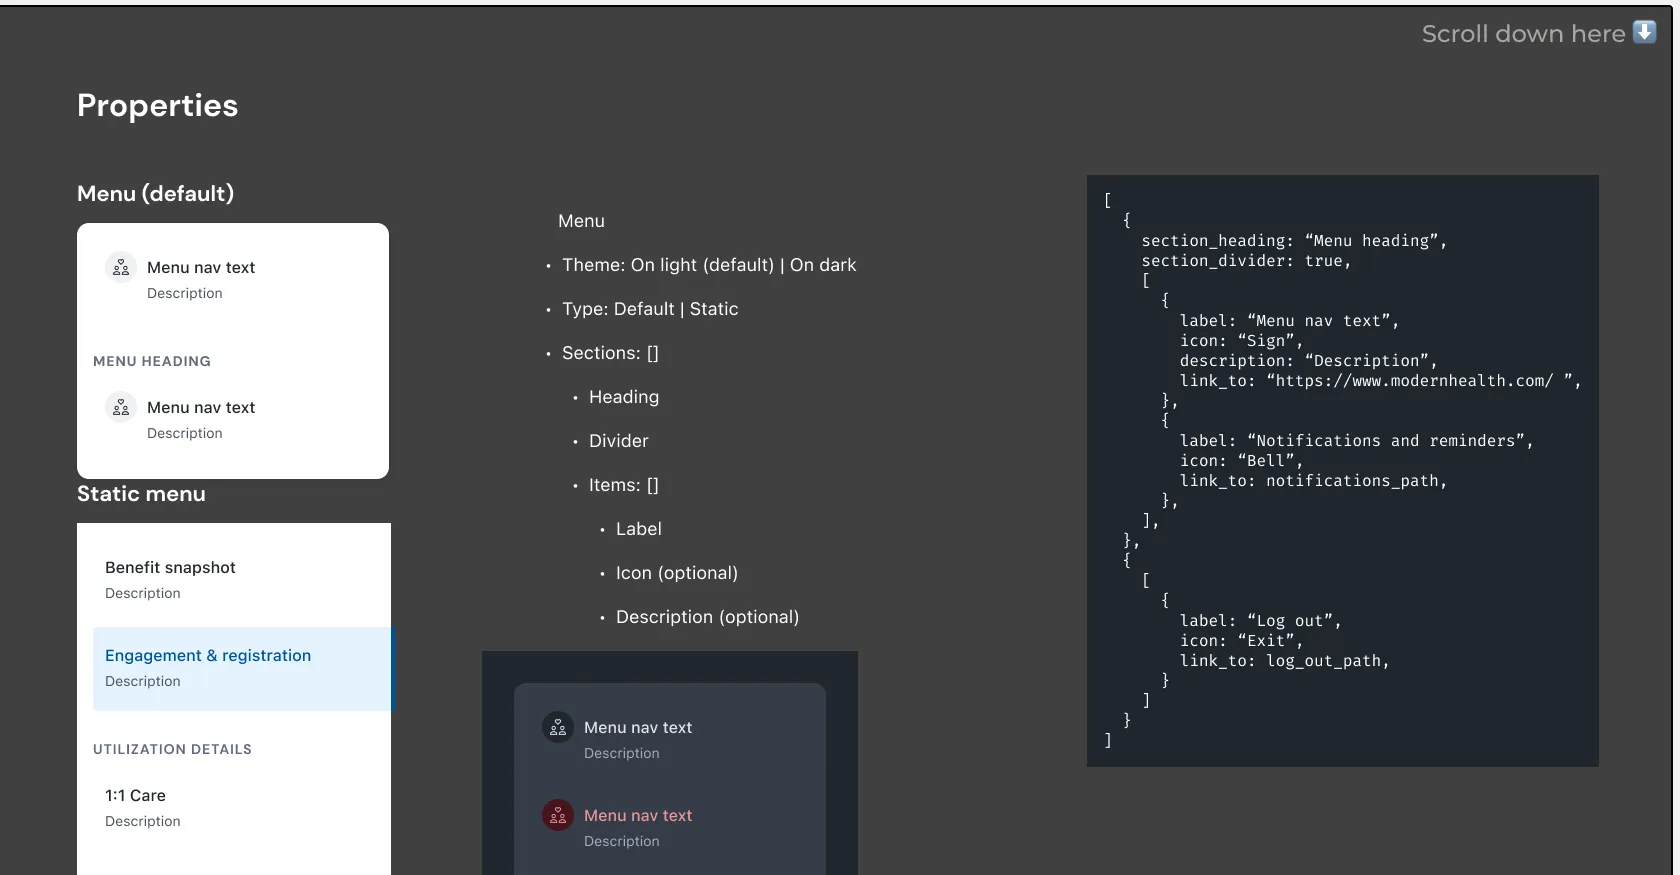Click the red highlighted nav icon in dark menu
Screen dimensions: 1680x875
coord(558,815)
